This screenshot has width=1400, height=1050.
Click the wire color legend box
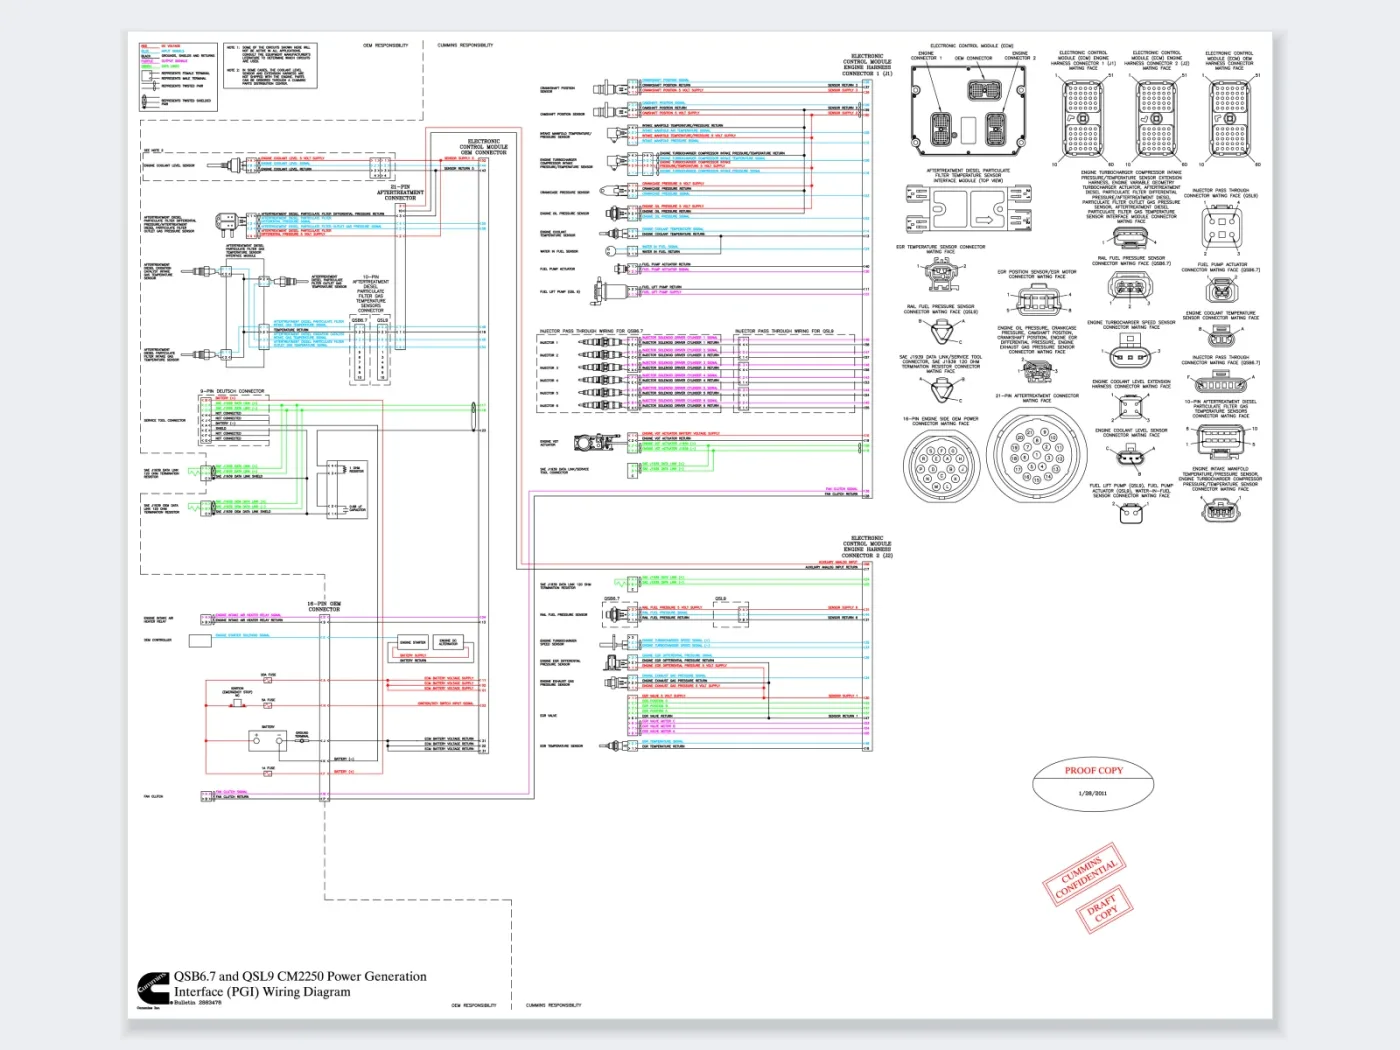(x=178, y=76)
